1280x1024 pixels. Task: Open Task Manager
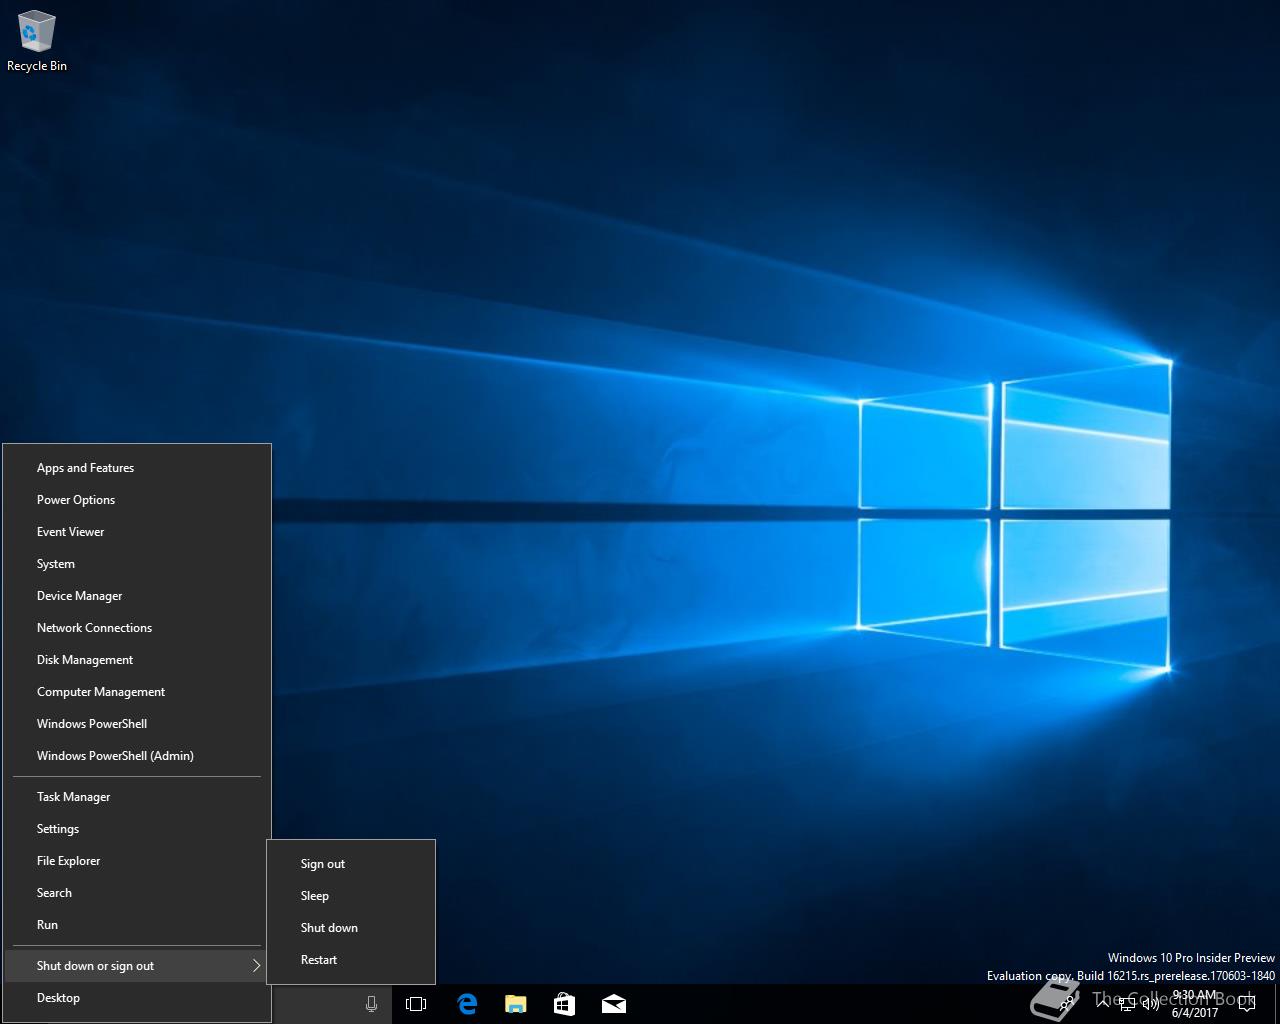tap(137, 797)
